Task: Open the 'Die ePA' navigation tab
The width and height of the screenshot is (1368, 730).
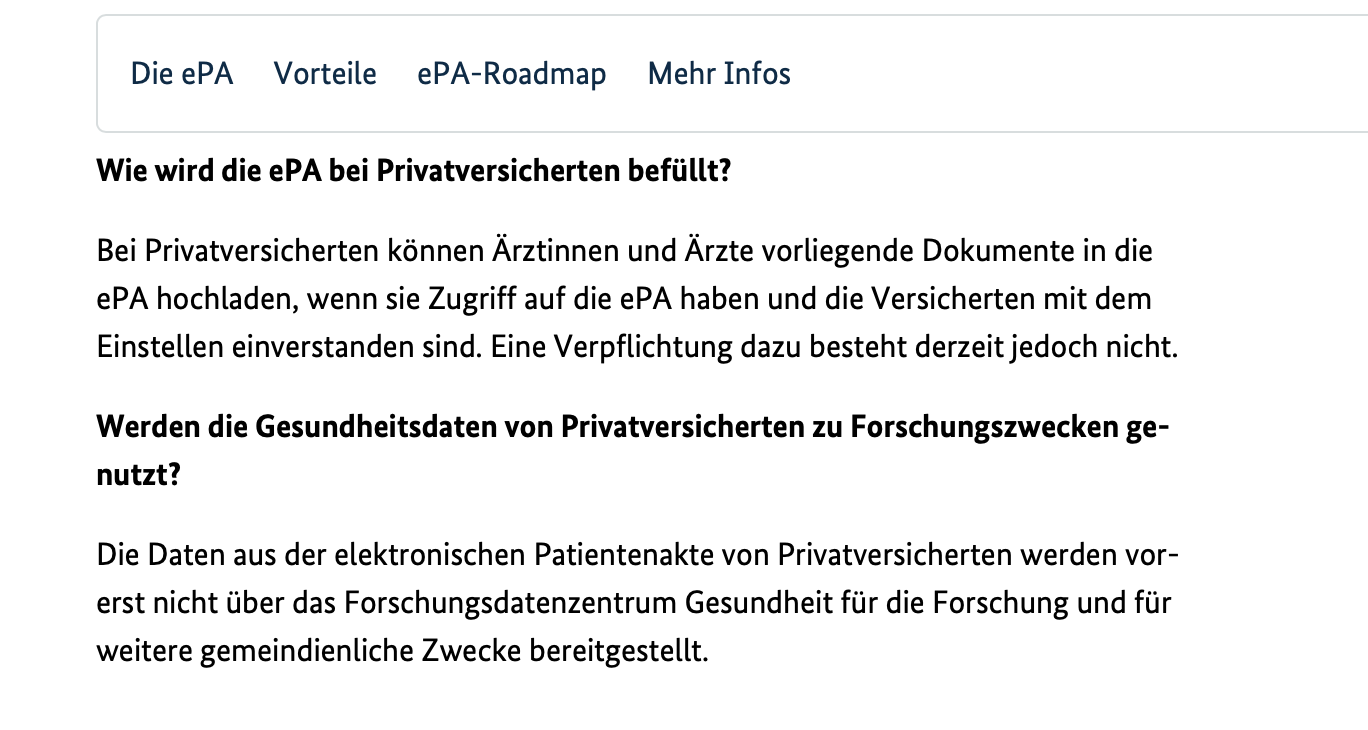Action: click(x=182, y=74)
